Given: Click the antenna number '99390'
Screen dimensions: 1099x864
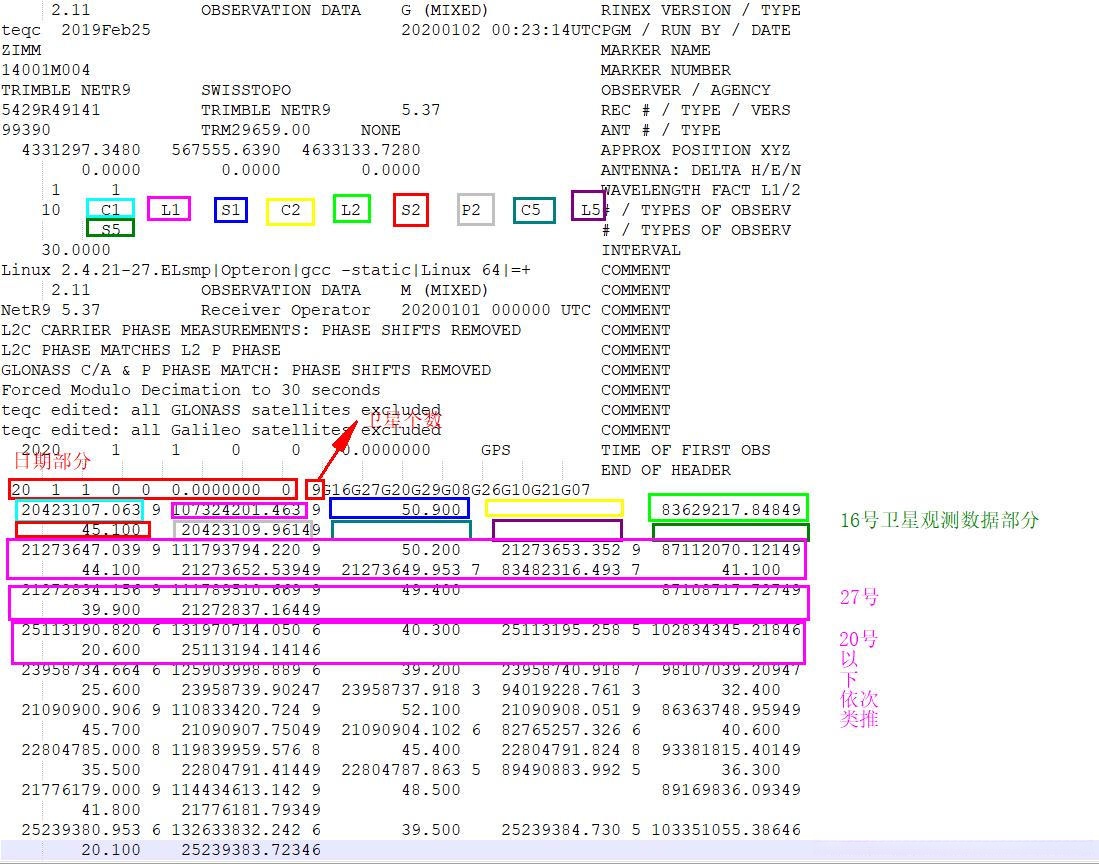Looking at the screenshot, I should 26,130.
